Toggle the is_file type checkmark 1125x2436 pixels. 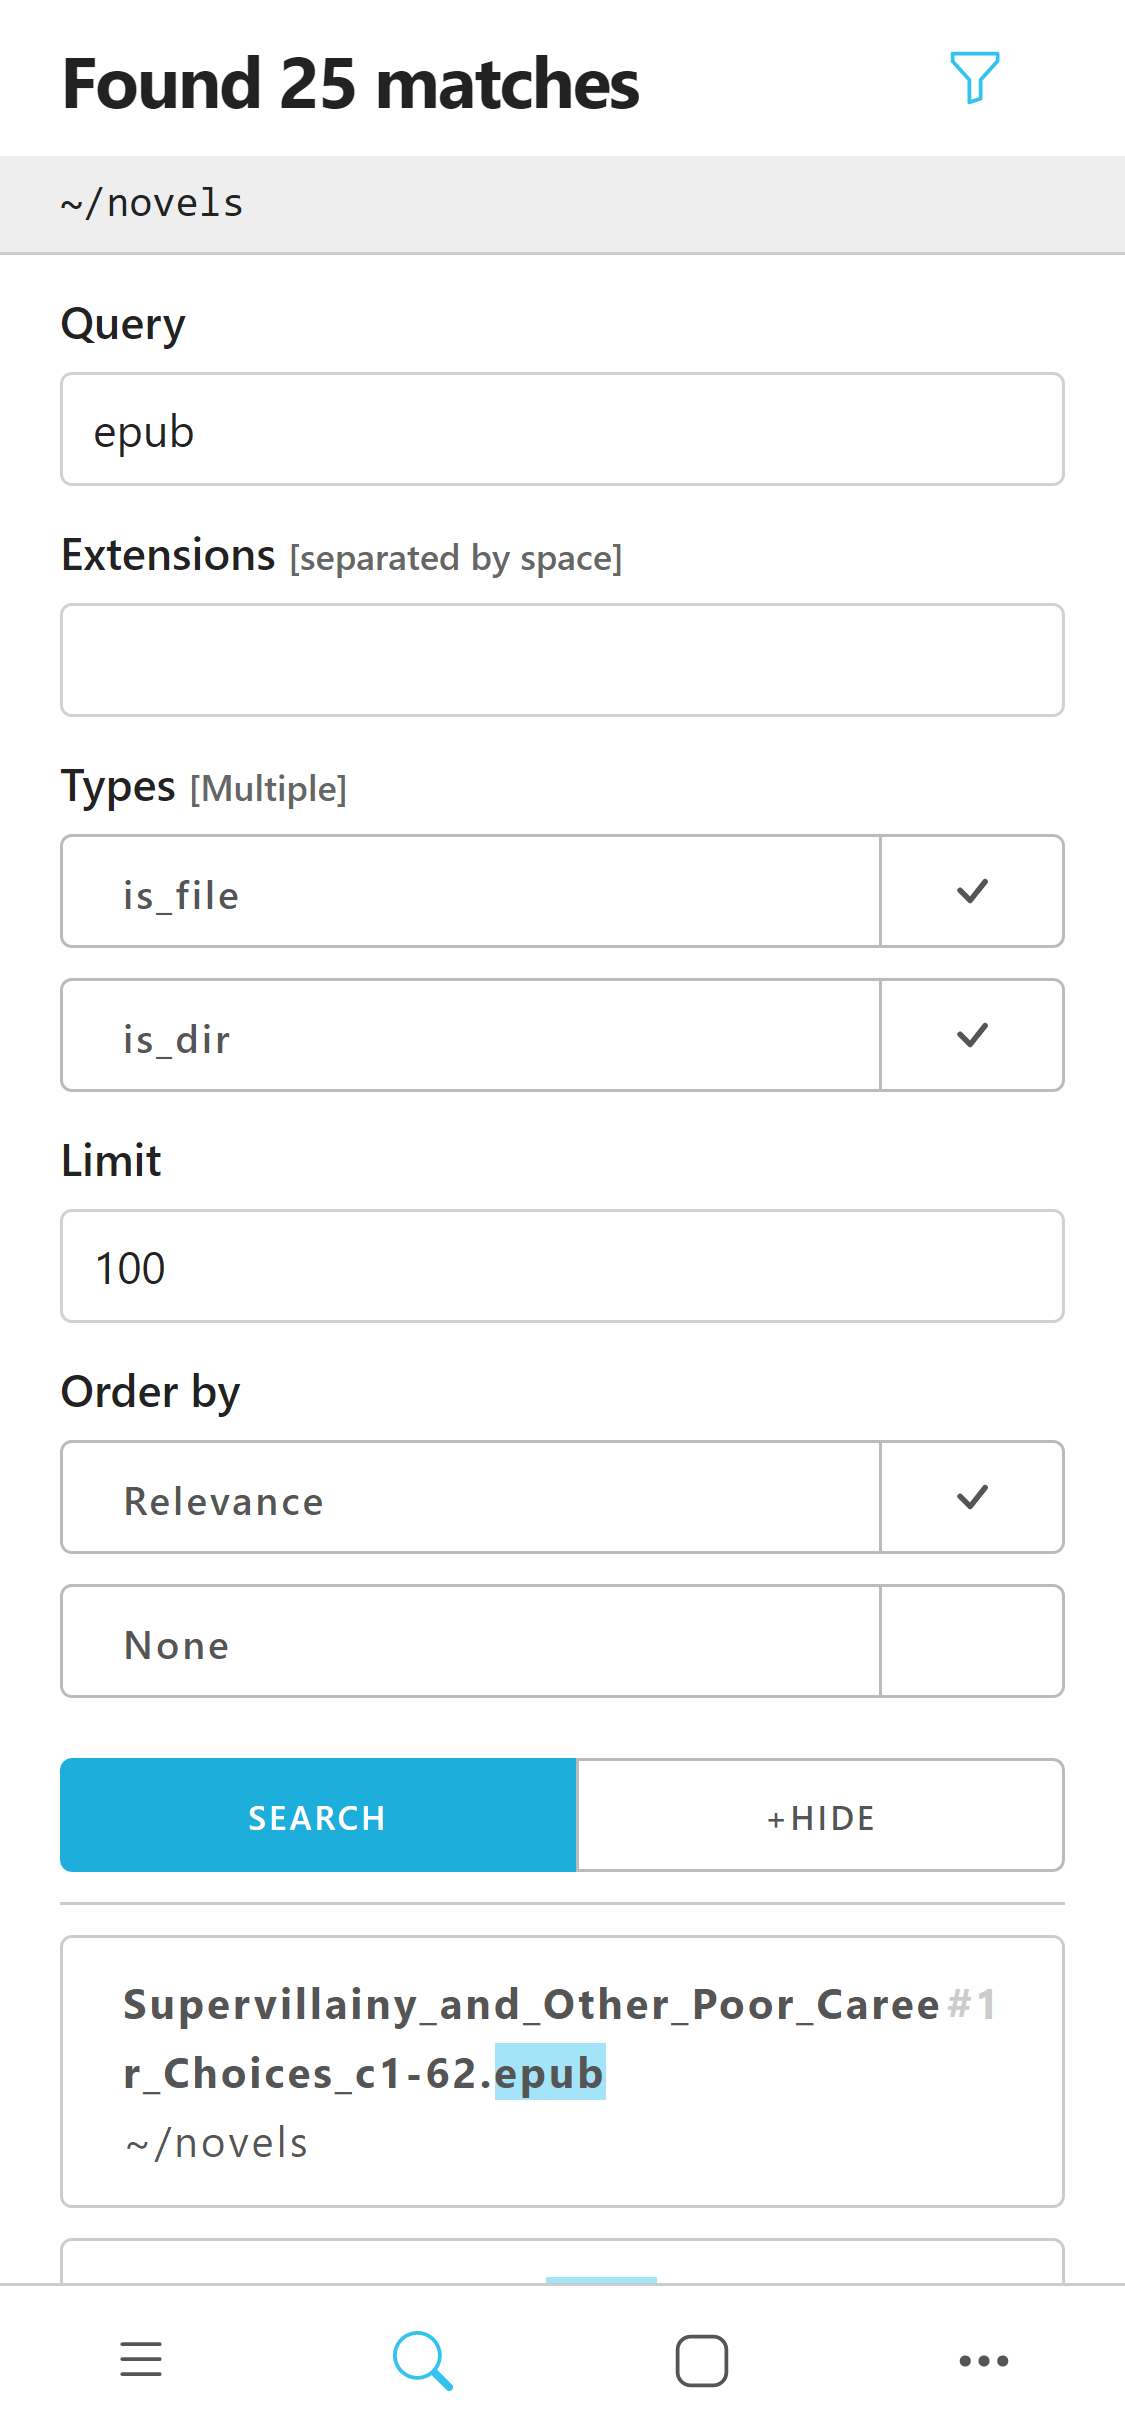[972, 892]
